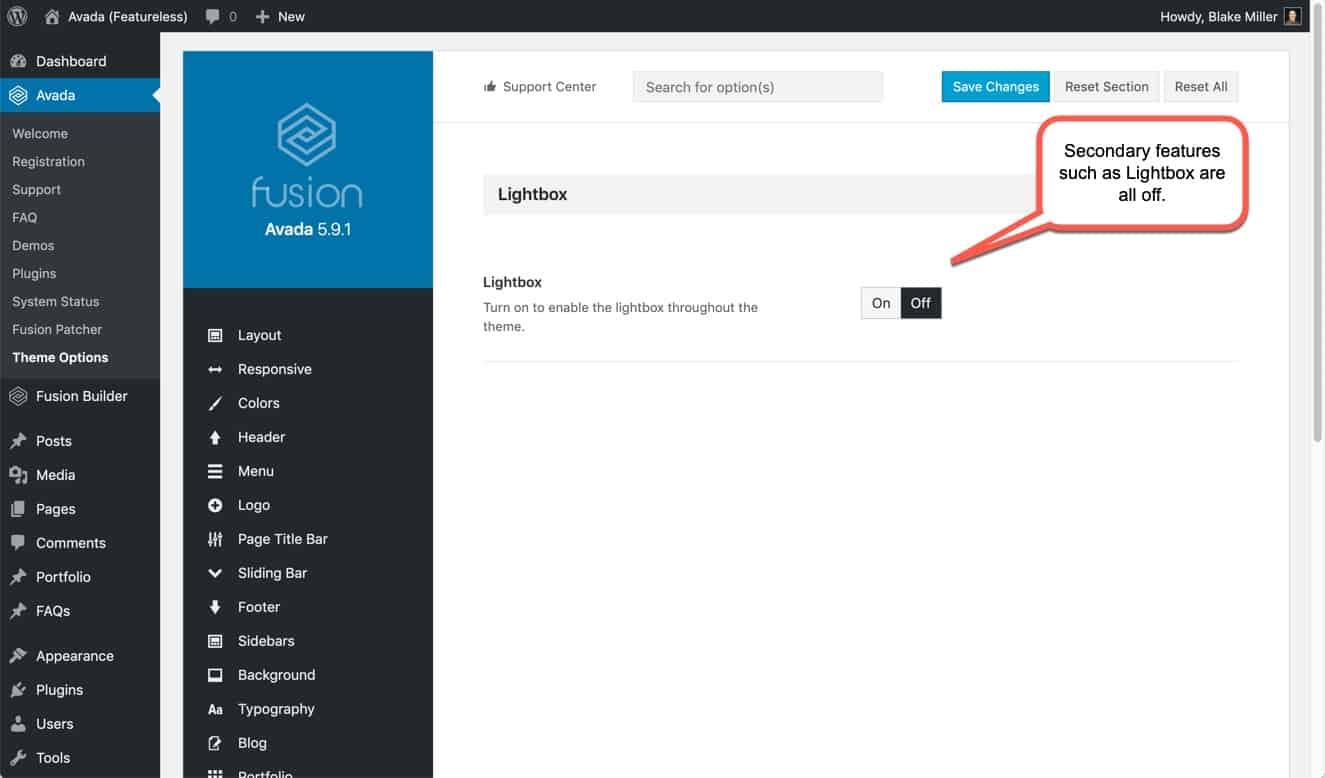This screenshot has height=778, width=1325.
Task: Click the Menu hamburger icon
Action: pyautogui.click(x=215, y=471)
